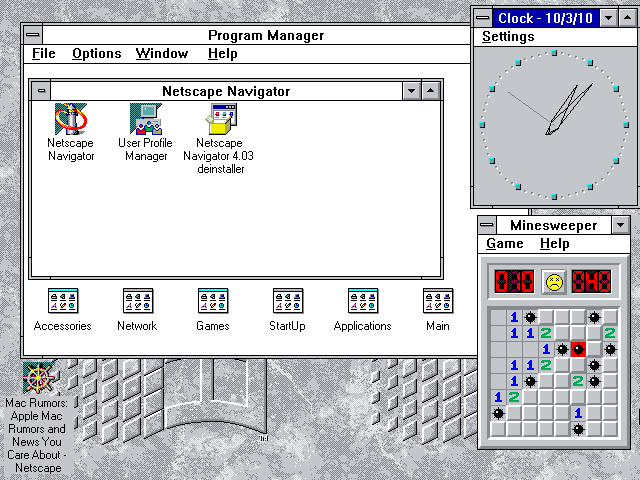Open the Accessories program group icon
The height and width of the screenshot is (480, 640).
click(x=62, y=301)
